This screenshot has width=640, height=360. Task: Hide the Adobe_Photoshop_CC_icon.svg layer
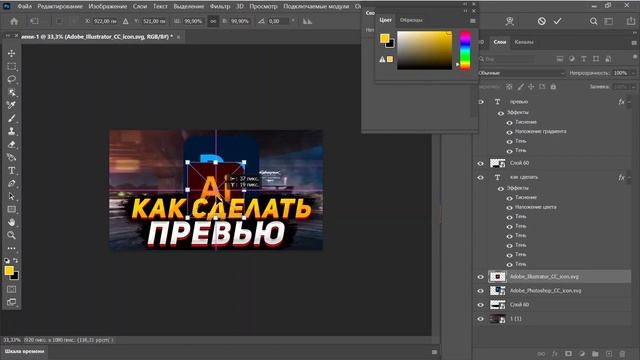point(480,291)
